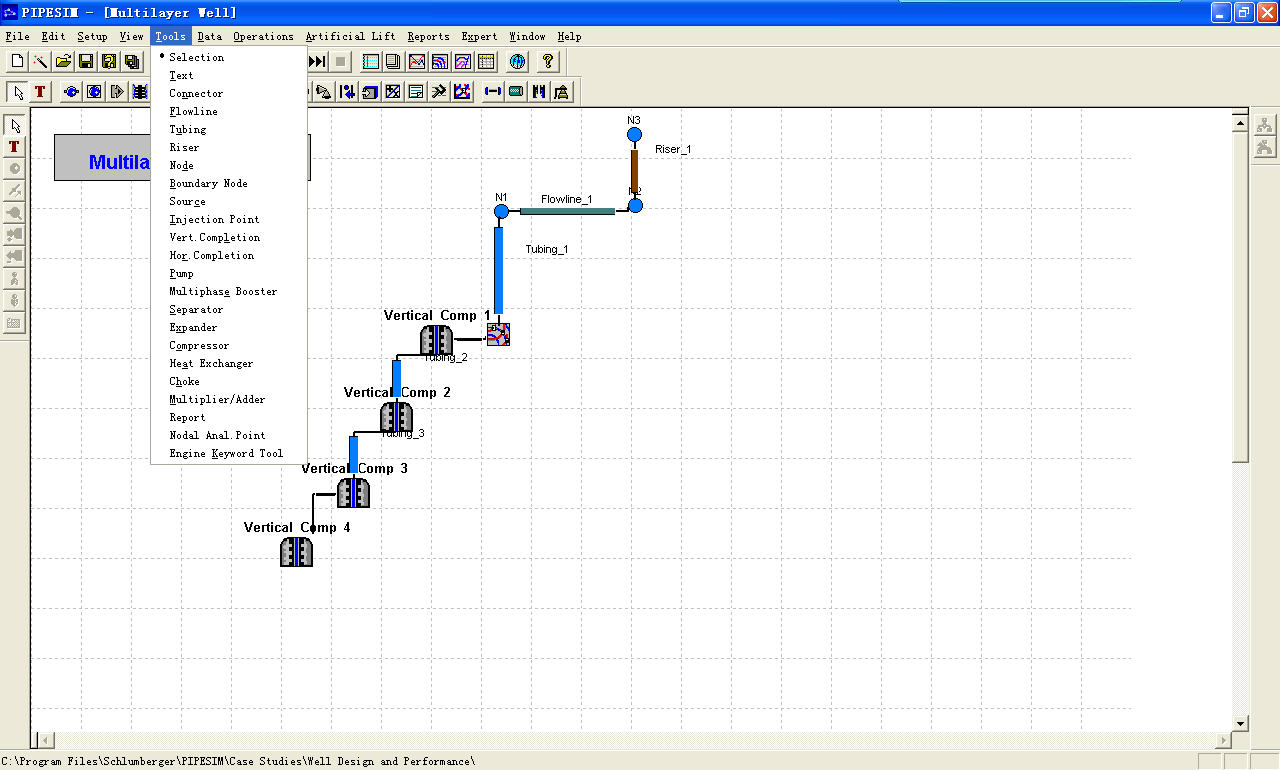Select the red T text tool in second toolbar
This screenshot has width=1280, height=770.
click(x=40, y=92)
